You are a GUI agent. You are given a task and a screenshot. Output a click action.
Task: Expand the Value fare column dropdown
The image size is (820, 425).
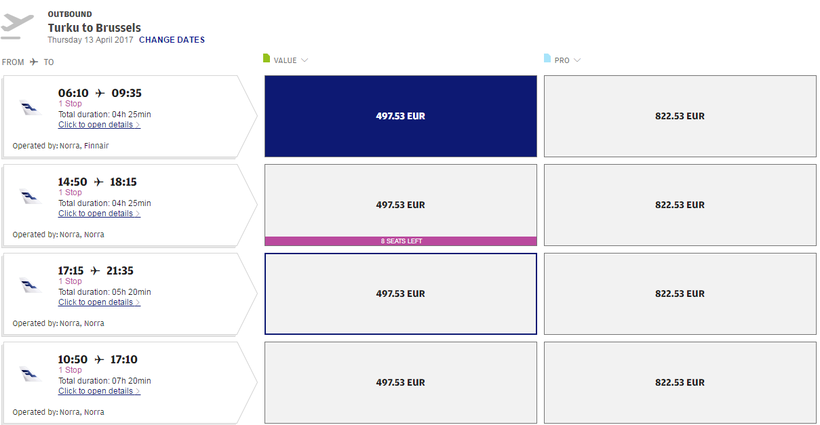coord(304,60)
